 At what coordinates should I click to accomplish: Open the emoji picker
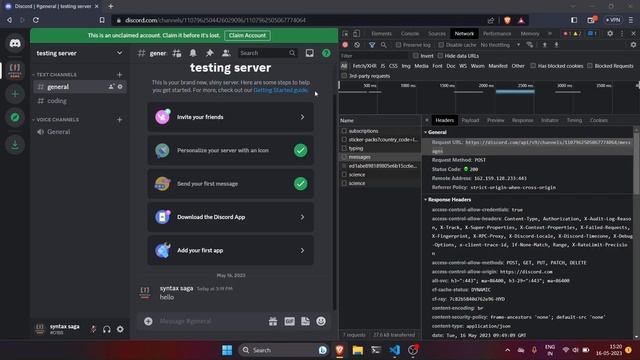coord(321,321)
